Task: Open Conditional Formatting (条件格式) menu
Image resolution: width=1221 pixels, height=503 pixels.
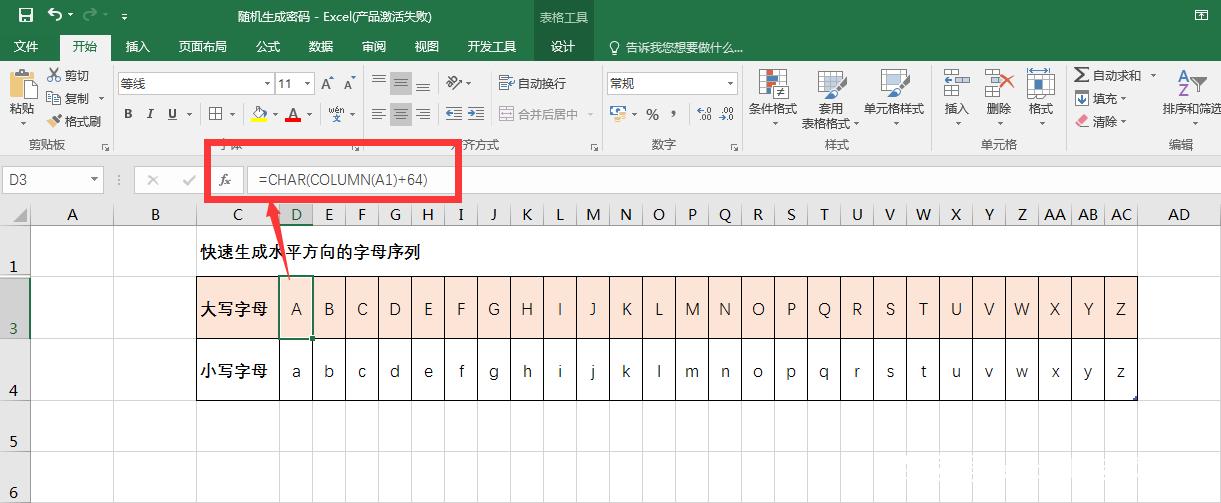Action: [773, 97]
